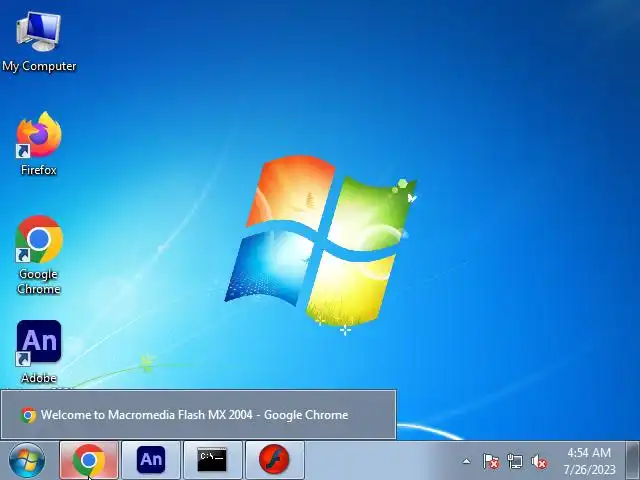Click the muted volume tray icon
Viewport: 640px width, 480px height.
click(539, 462)
